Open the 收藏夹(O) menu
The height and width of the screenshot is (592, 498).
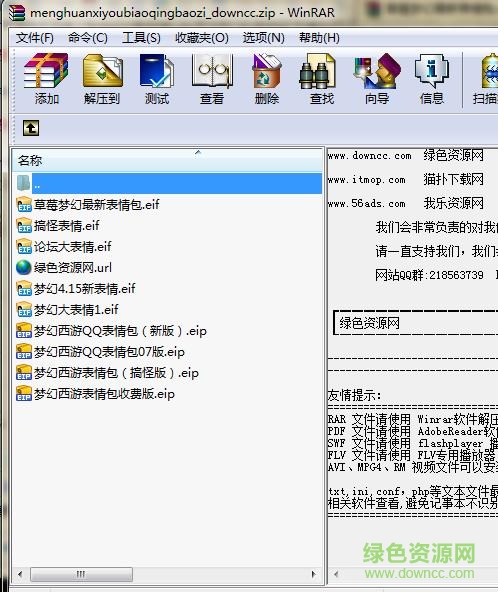pos(202,38)
